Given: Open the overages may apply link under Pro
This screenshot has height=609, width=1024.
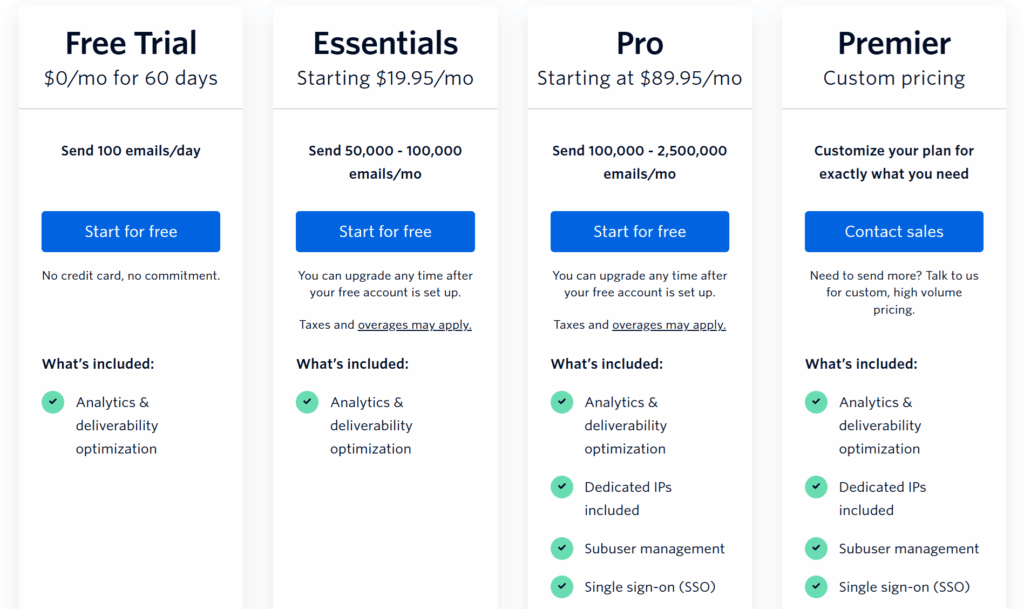Looking at the screenshot, I should click(x=668, y=325).
